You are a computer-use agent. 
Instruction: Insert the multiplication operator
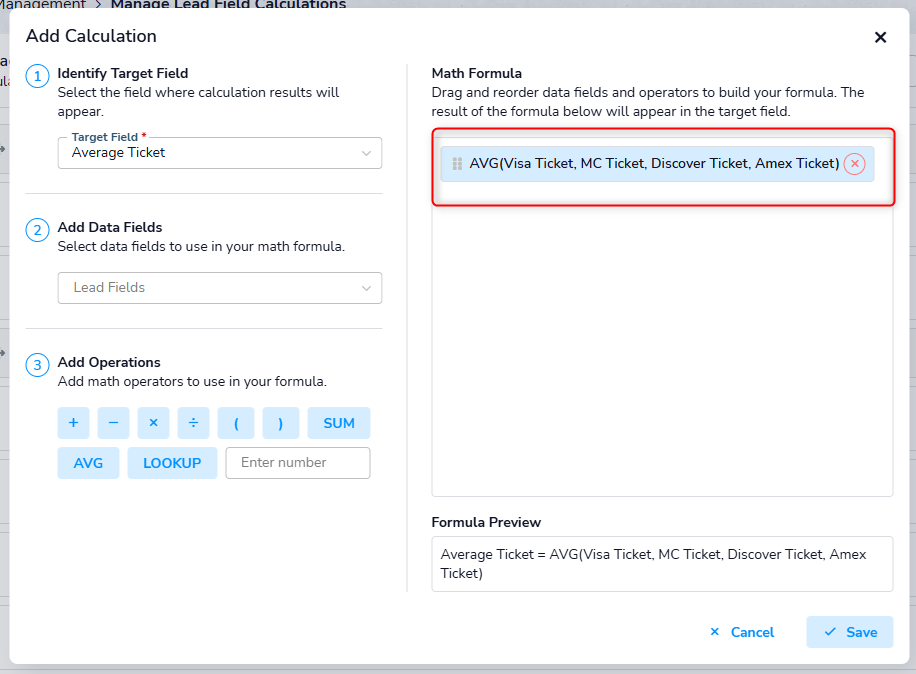(153, 423)
